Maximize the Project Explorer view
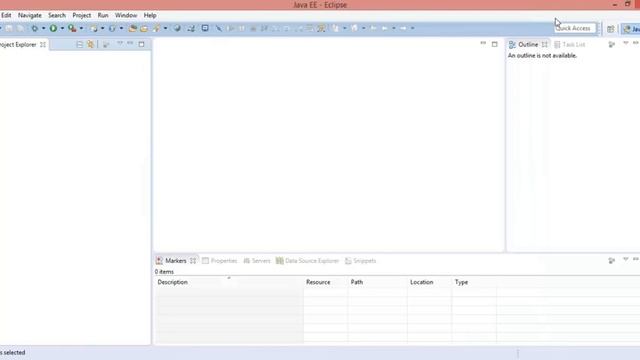Viewport: 640px width, 360px height. pos(141,44)
